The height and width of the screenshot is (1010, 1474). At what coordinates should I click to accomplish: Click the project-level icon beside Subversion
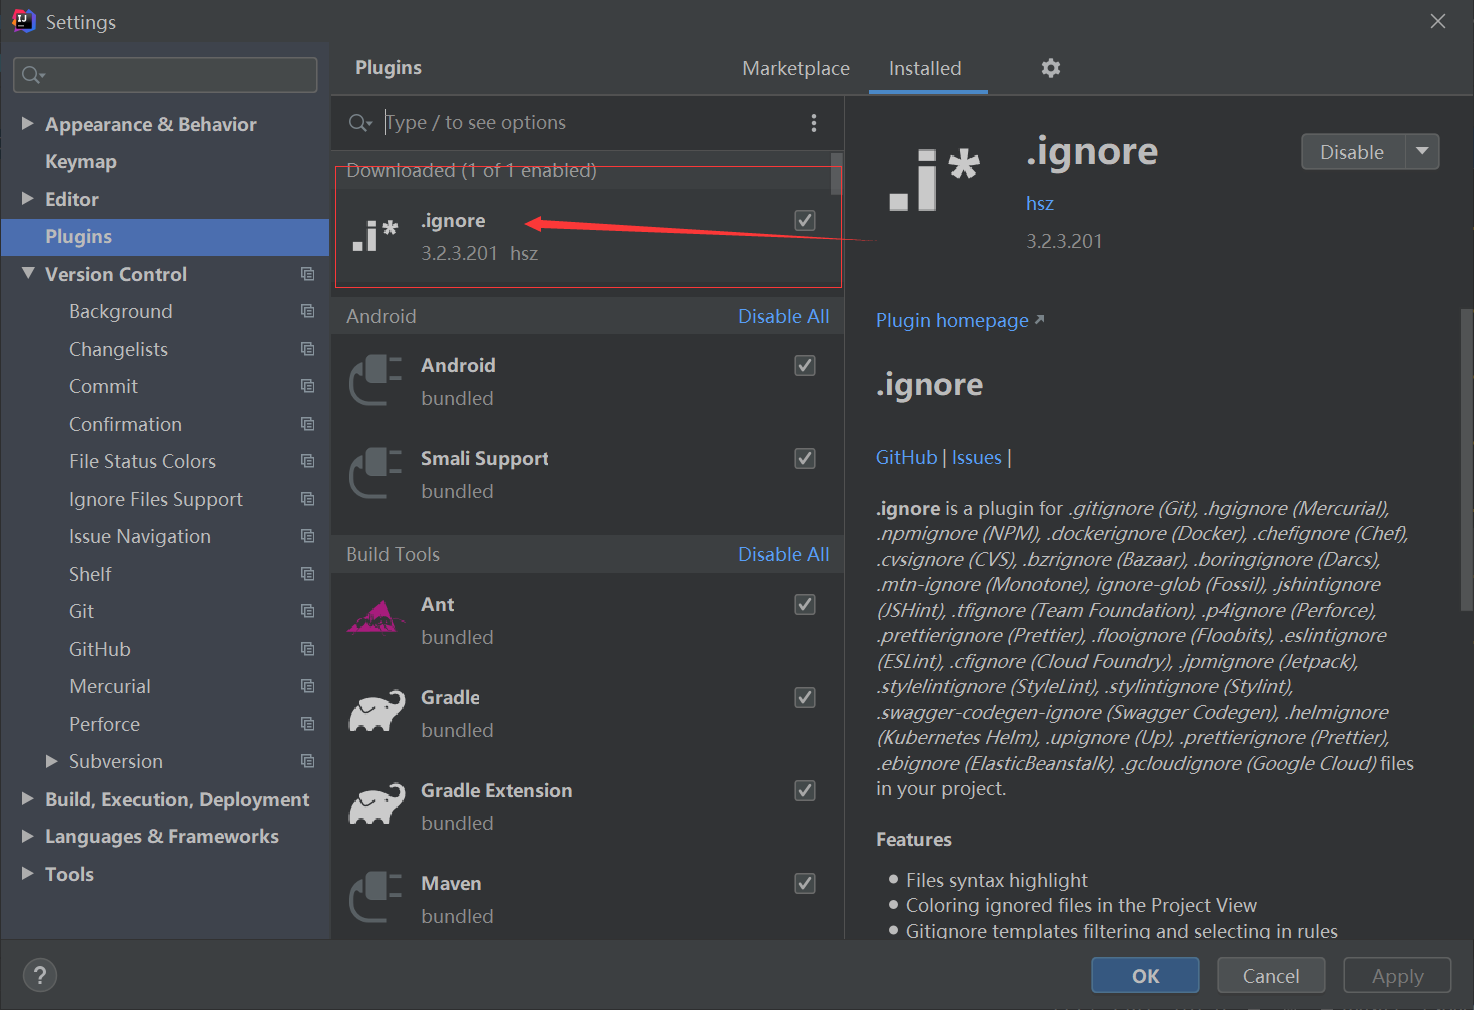[307, 761]
